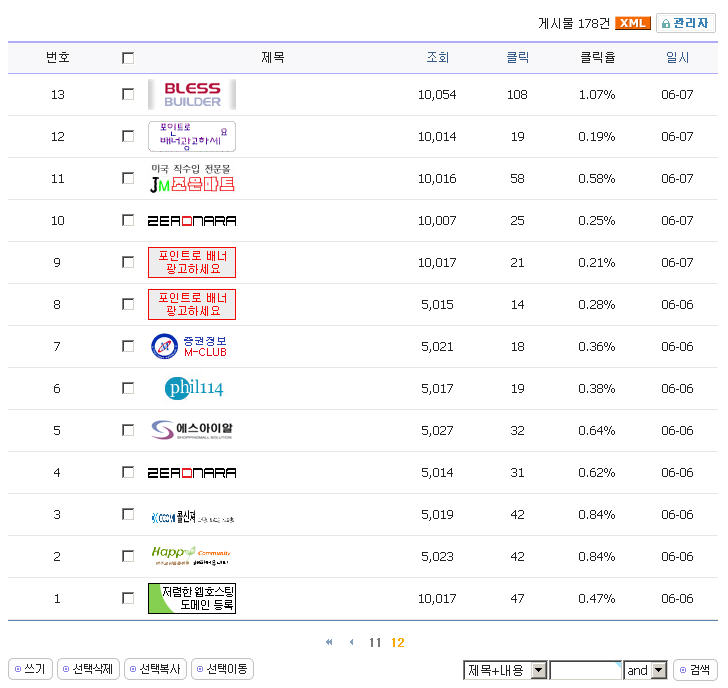Select the checkbox for row 6
This screenshot has width=728, height=688.
128,388
